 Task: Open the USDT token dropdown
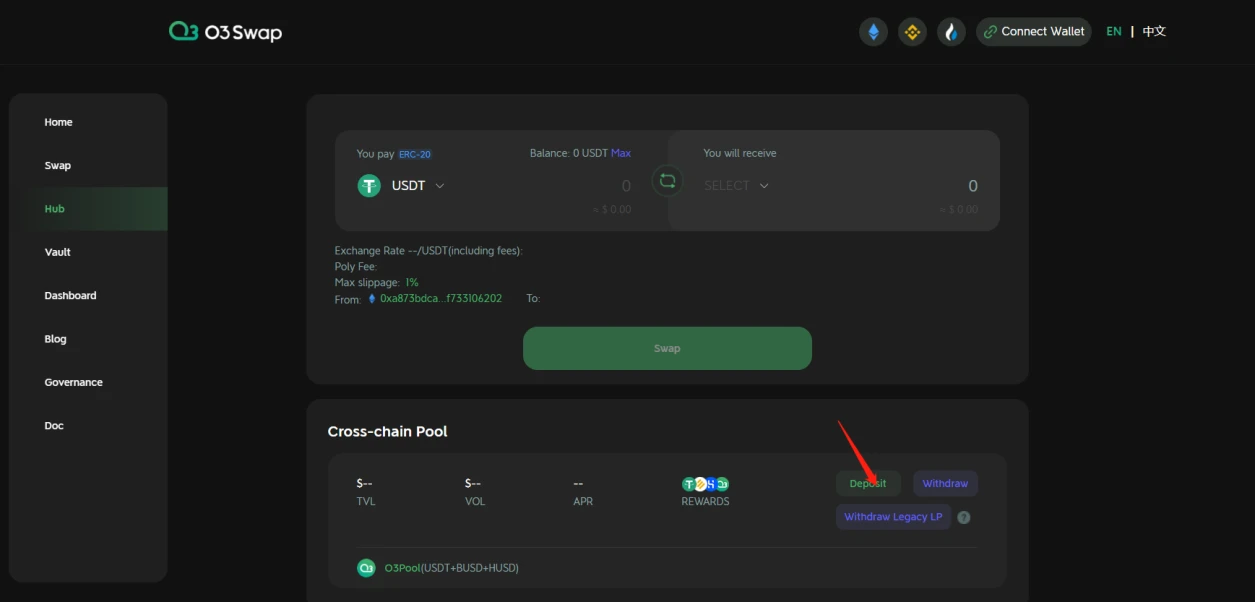(x=419, y=186)
